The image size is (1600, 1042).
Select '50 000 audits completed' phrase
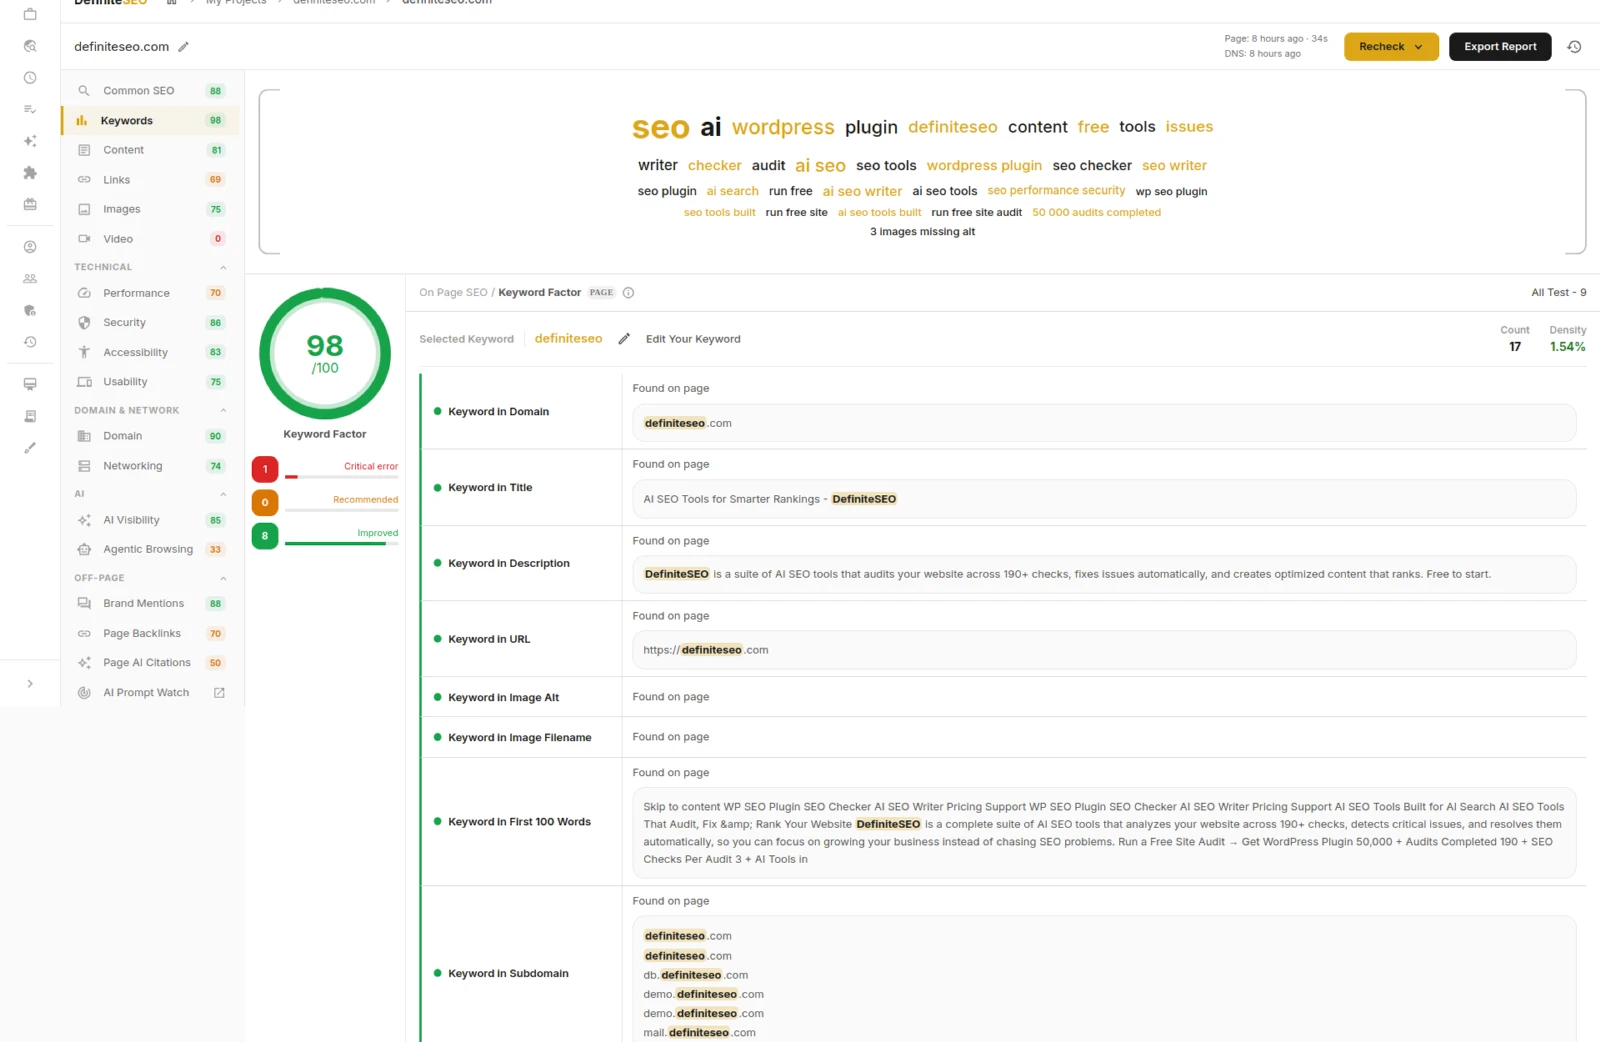click(1096, 213)
